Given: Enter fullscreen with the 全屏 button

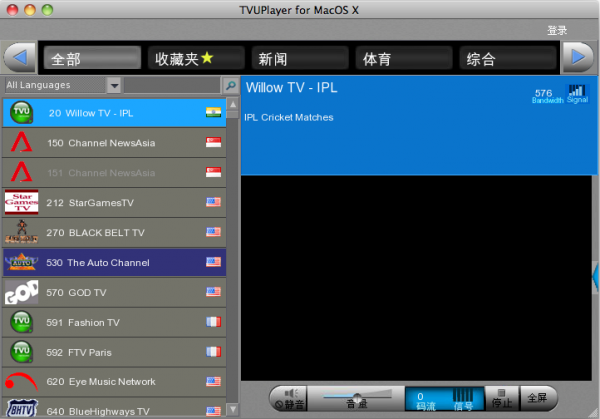Looking at the screenshot, I should click(x=537, y=398).
